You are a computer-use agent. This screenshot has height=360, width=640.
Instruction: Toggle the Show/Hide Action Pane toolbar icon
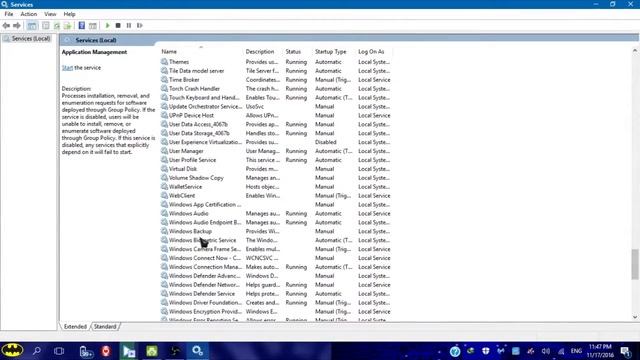[93, 25]
